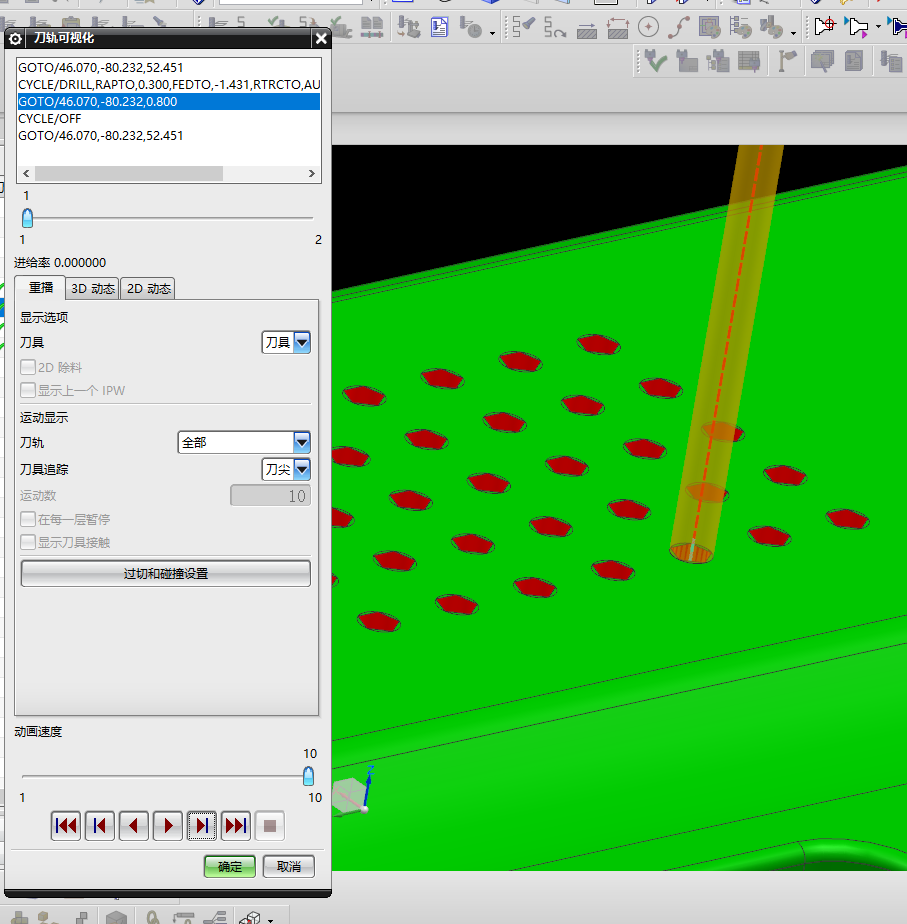
Task: Toggle the 显示上一个 IPW checkbox
Action: coord(28,390)
